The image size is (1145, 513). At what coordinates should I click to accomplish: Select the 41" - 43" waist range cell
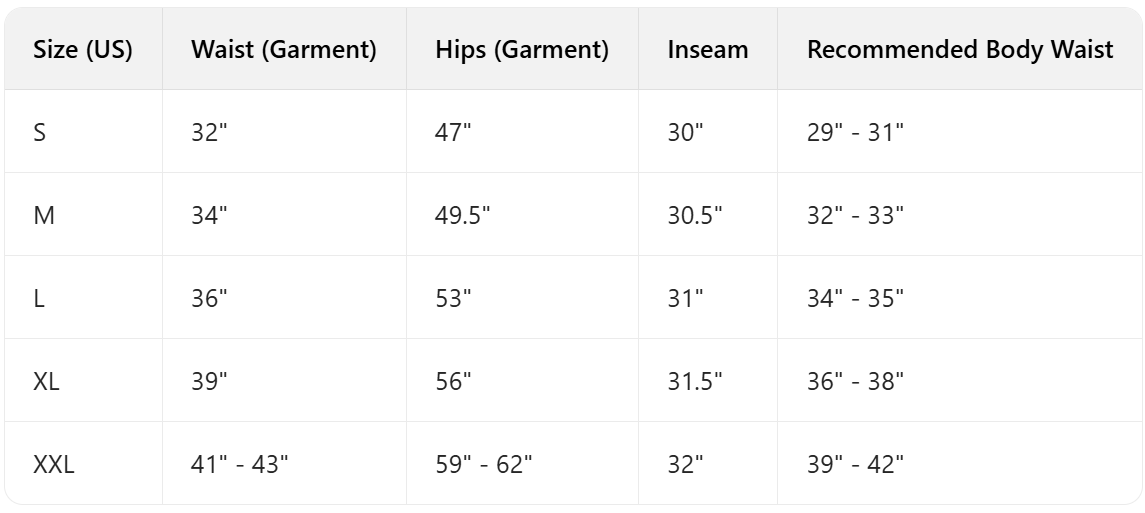(240, 464)
